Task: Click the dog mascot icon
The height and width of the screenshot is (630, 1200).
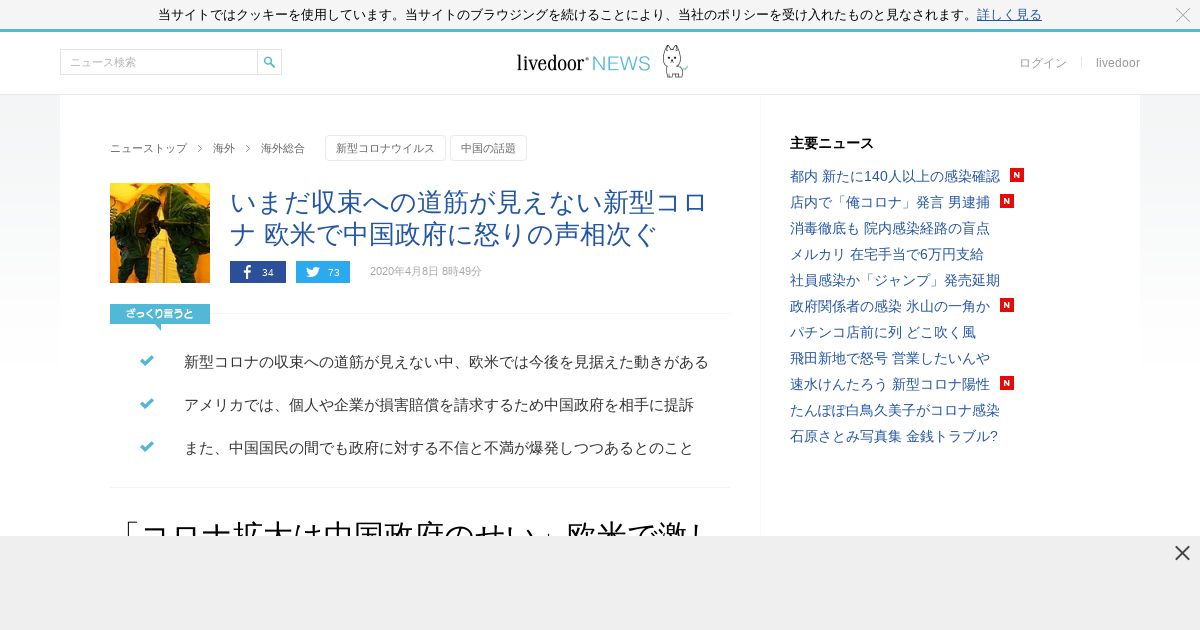Action: (675, 61)
